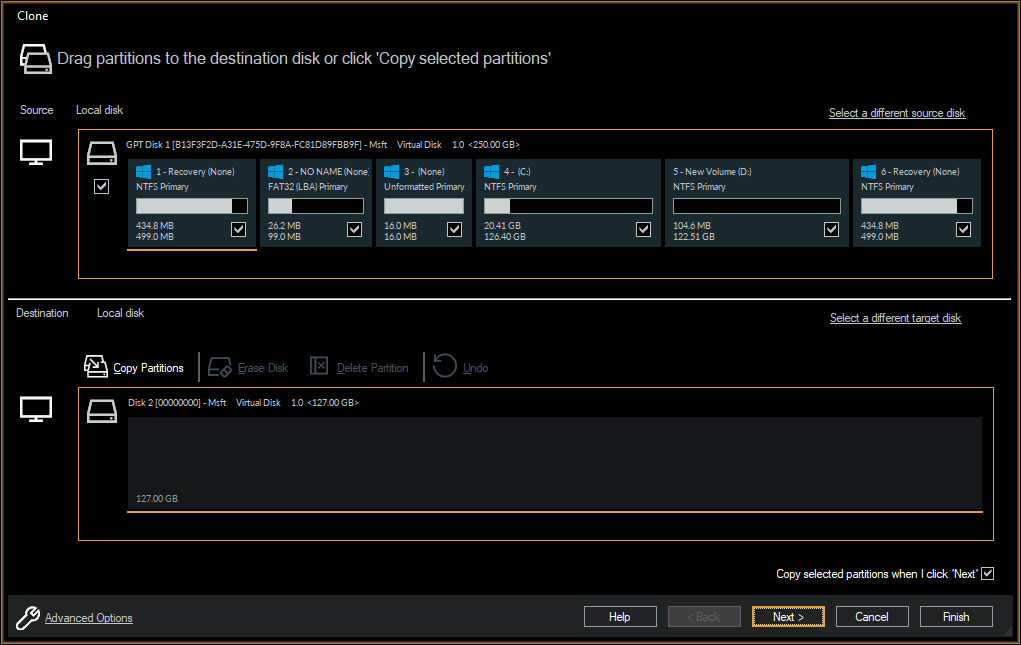Uncheck the 4 - (C:) partition checkbox
1021x645 pixels.
click(x=643, y=229)
